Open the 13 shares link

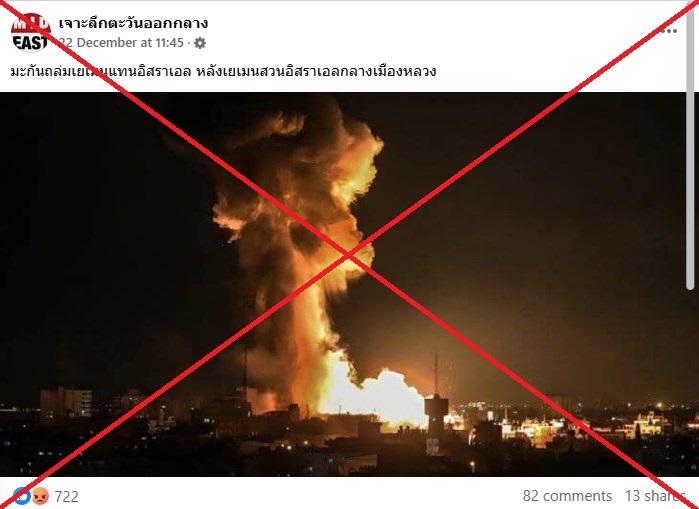coord(654,496)
